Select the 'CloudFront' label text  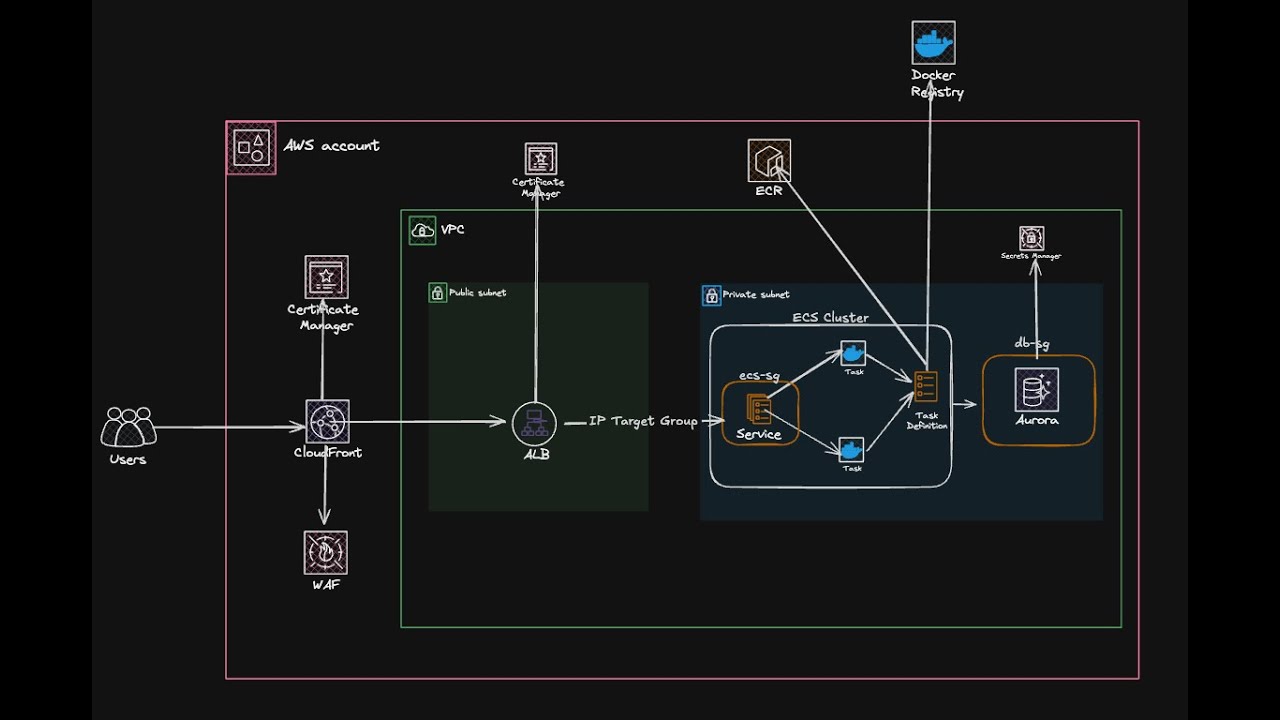click(328, 453)
